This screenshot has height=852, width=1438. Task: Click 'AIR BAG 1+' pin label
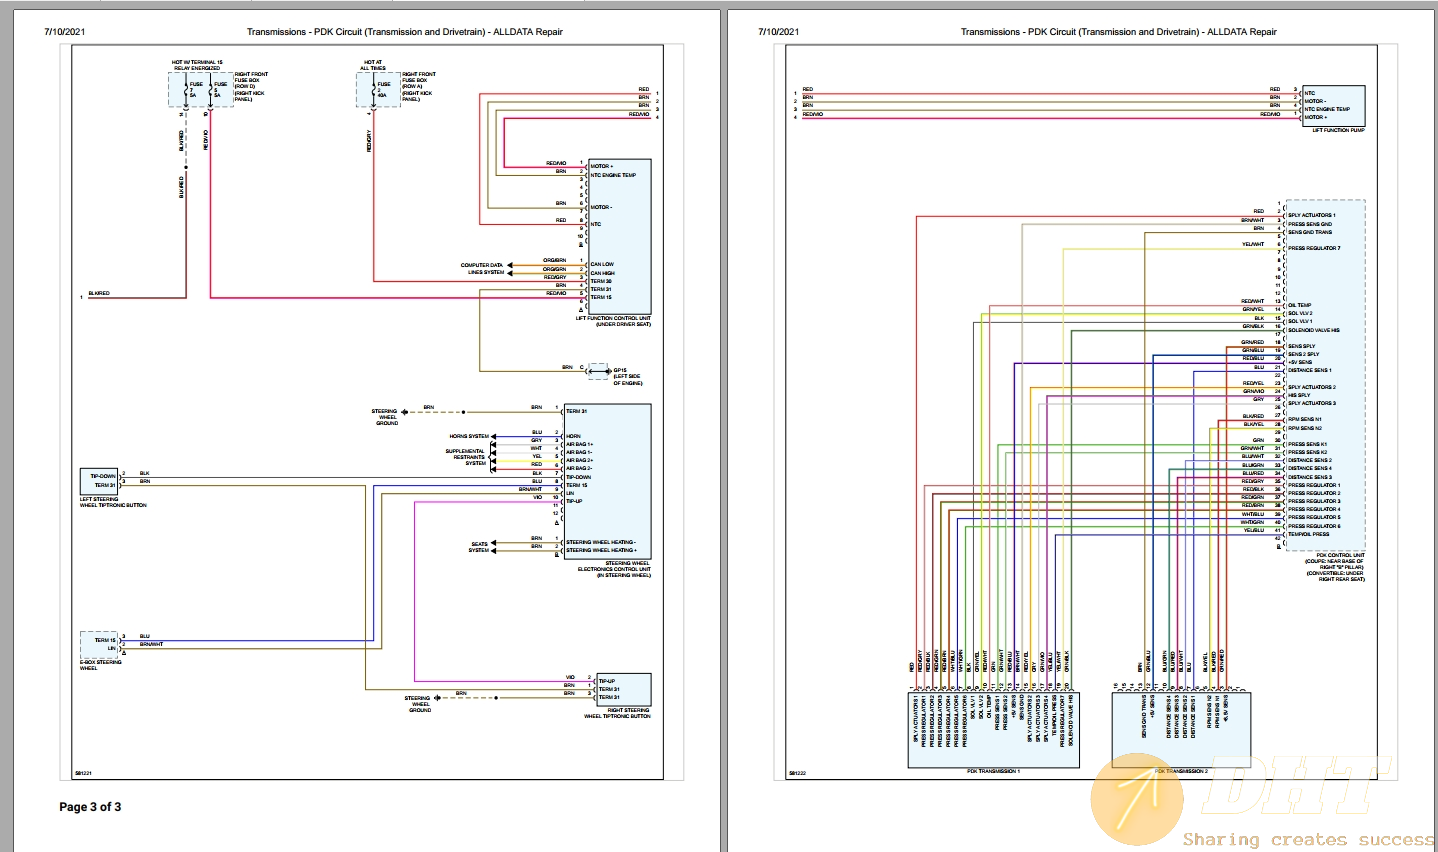(x=579, y=444)
